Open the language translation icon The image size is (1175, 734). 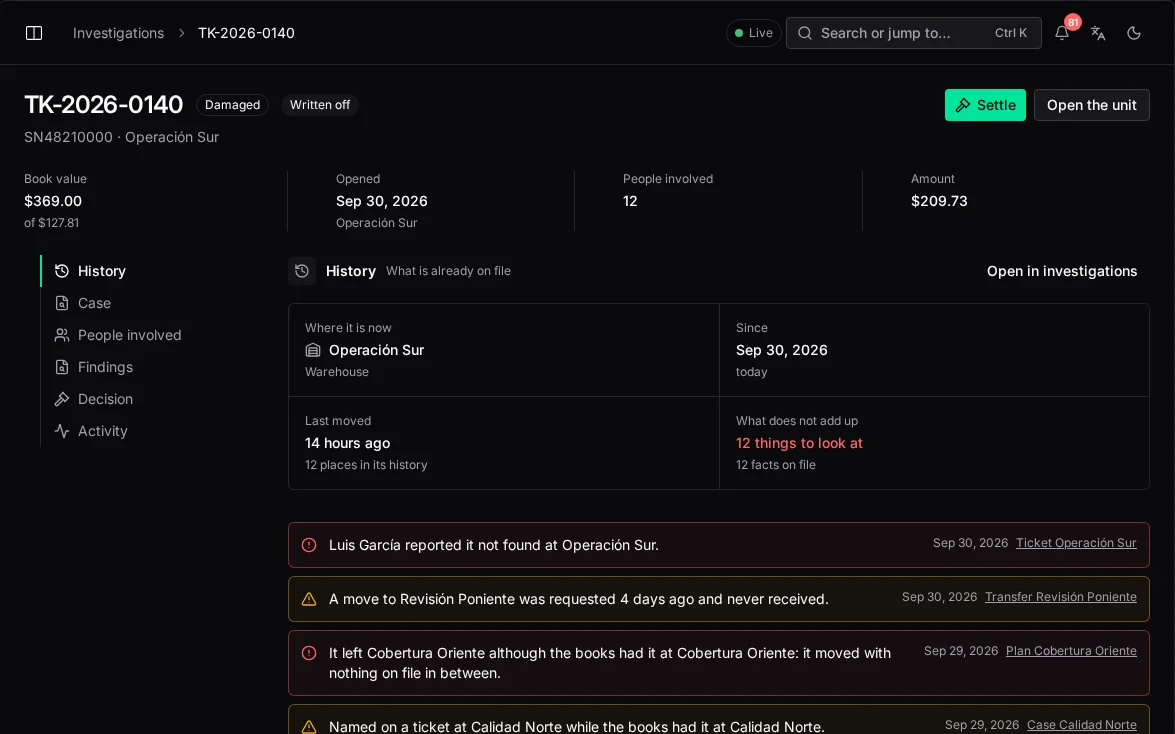pyautogui.click(x=1098, y=33)
